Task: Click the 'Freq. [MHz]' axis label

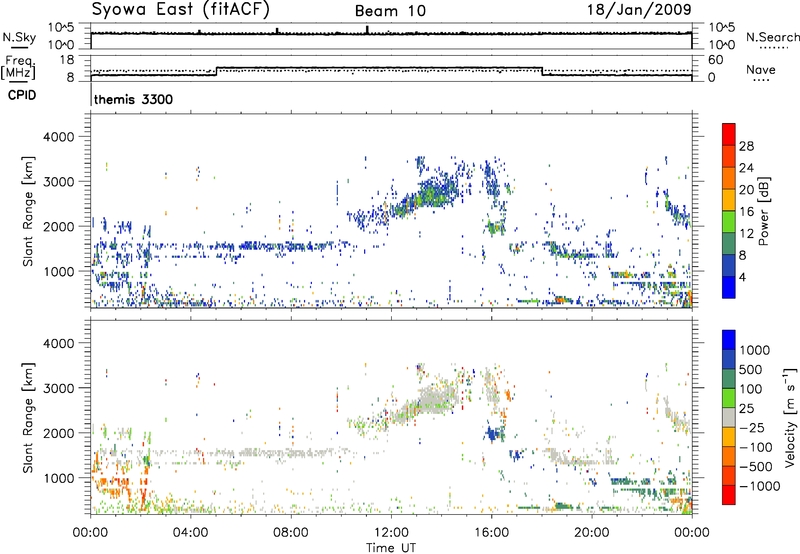Action: 18,67
